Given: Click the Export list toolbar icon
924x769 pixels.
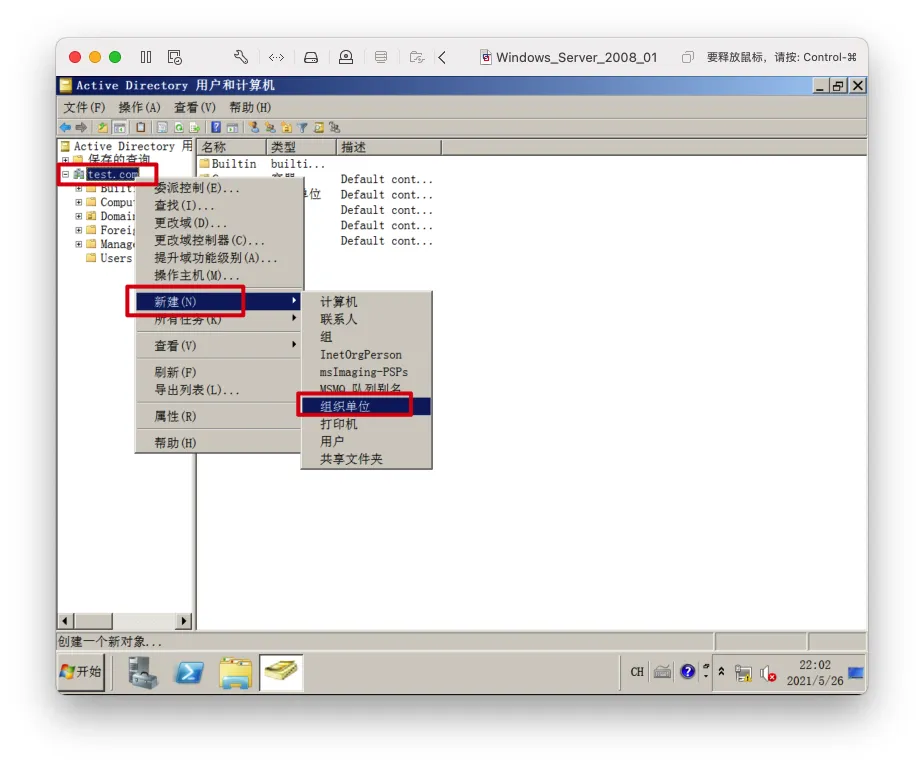Looking at the screenshot, I should pyautogui.click(x=194, y=127).
